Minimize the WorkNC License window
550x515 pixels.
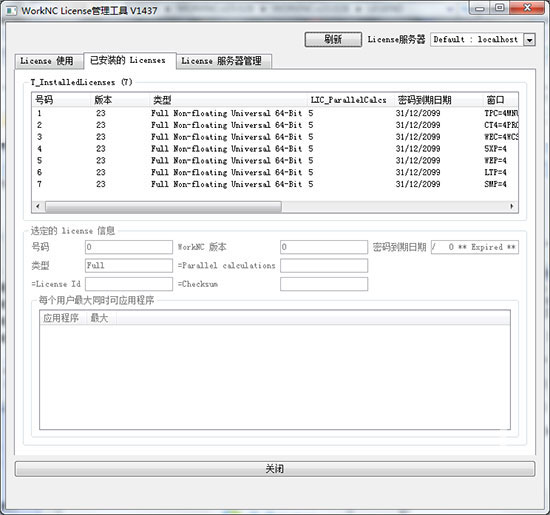[479, 8]
